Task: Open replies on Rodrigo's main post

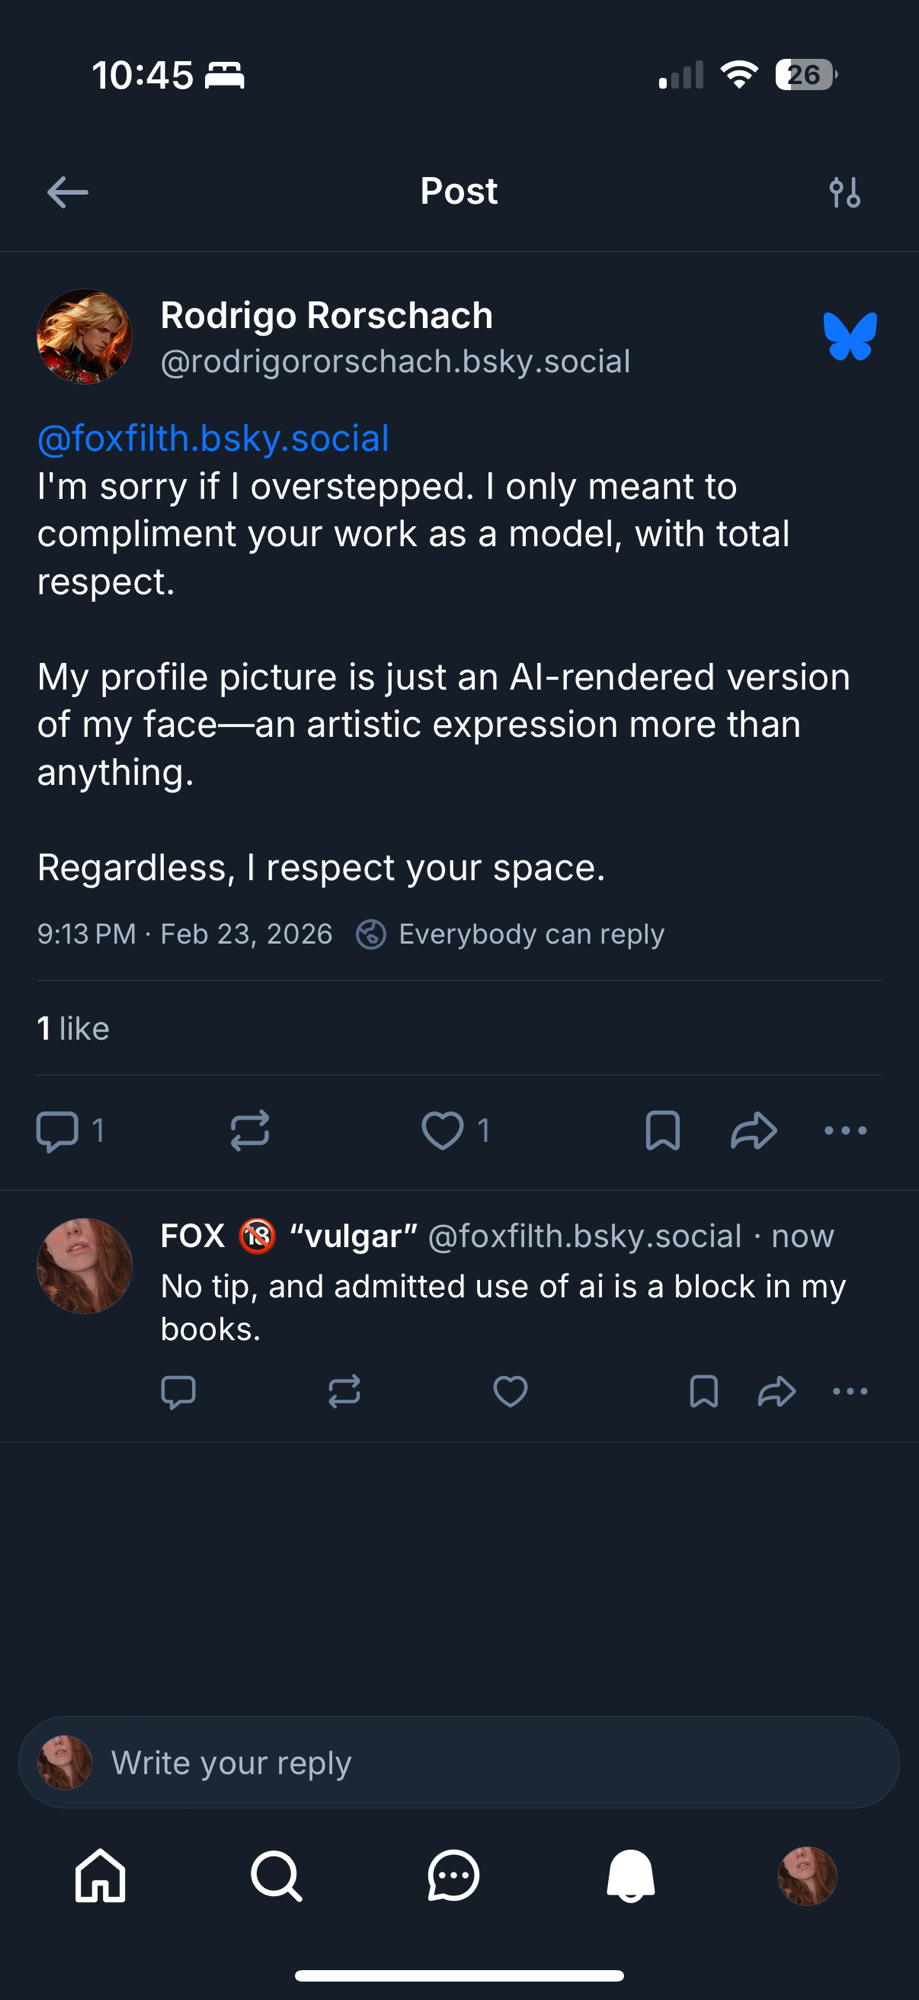Action: [x=57, y=1131]
